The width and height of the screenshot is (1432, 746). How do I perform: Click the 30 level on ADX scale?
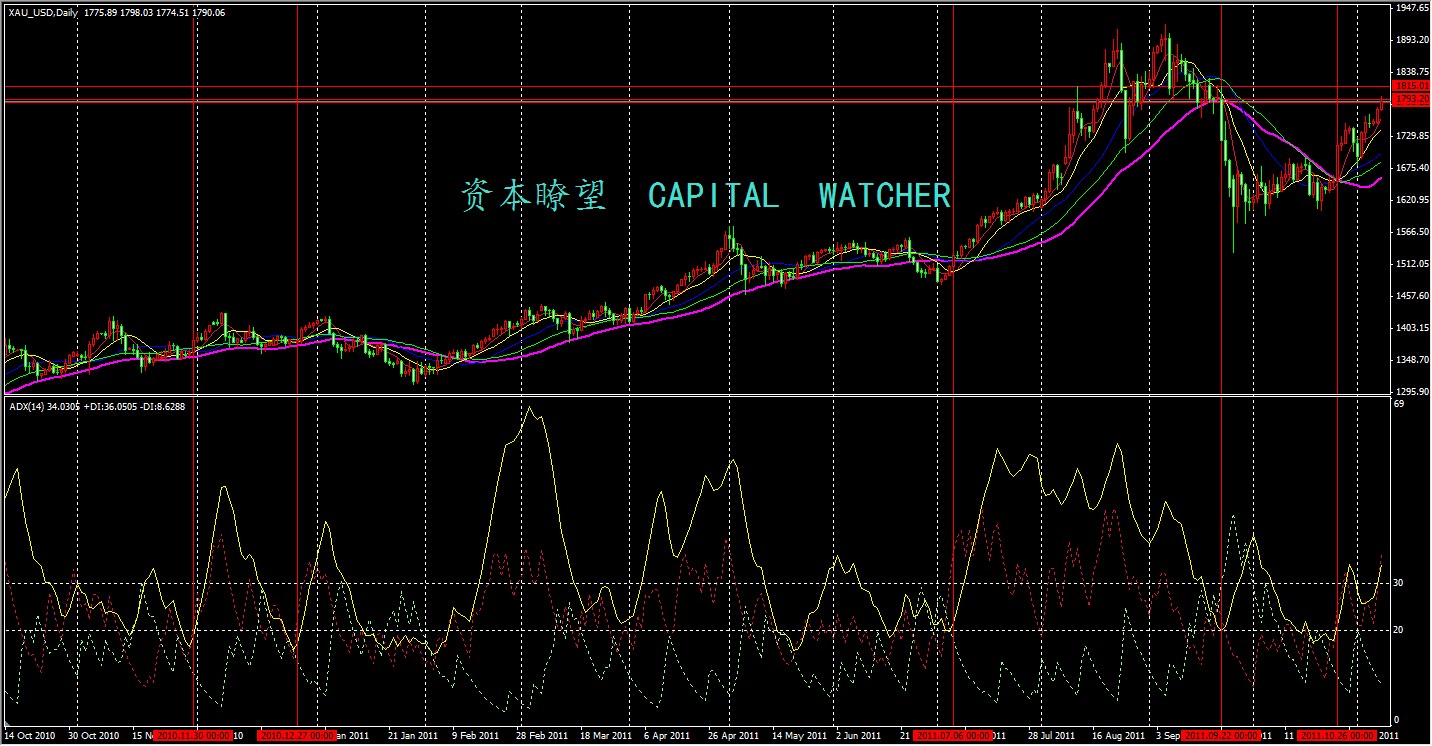click(x=1400, y=583)
